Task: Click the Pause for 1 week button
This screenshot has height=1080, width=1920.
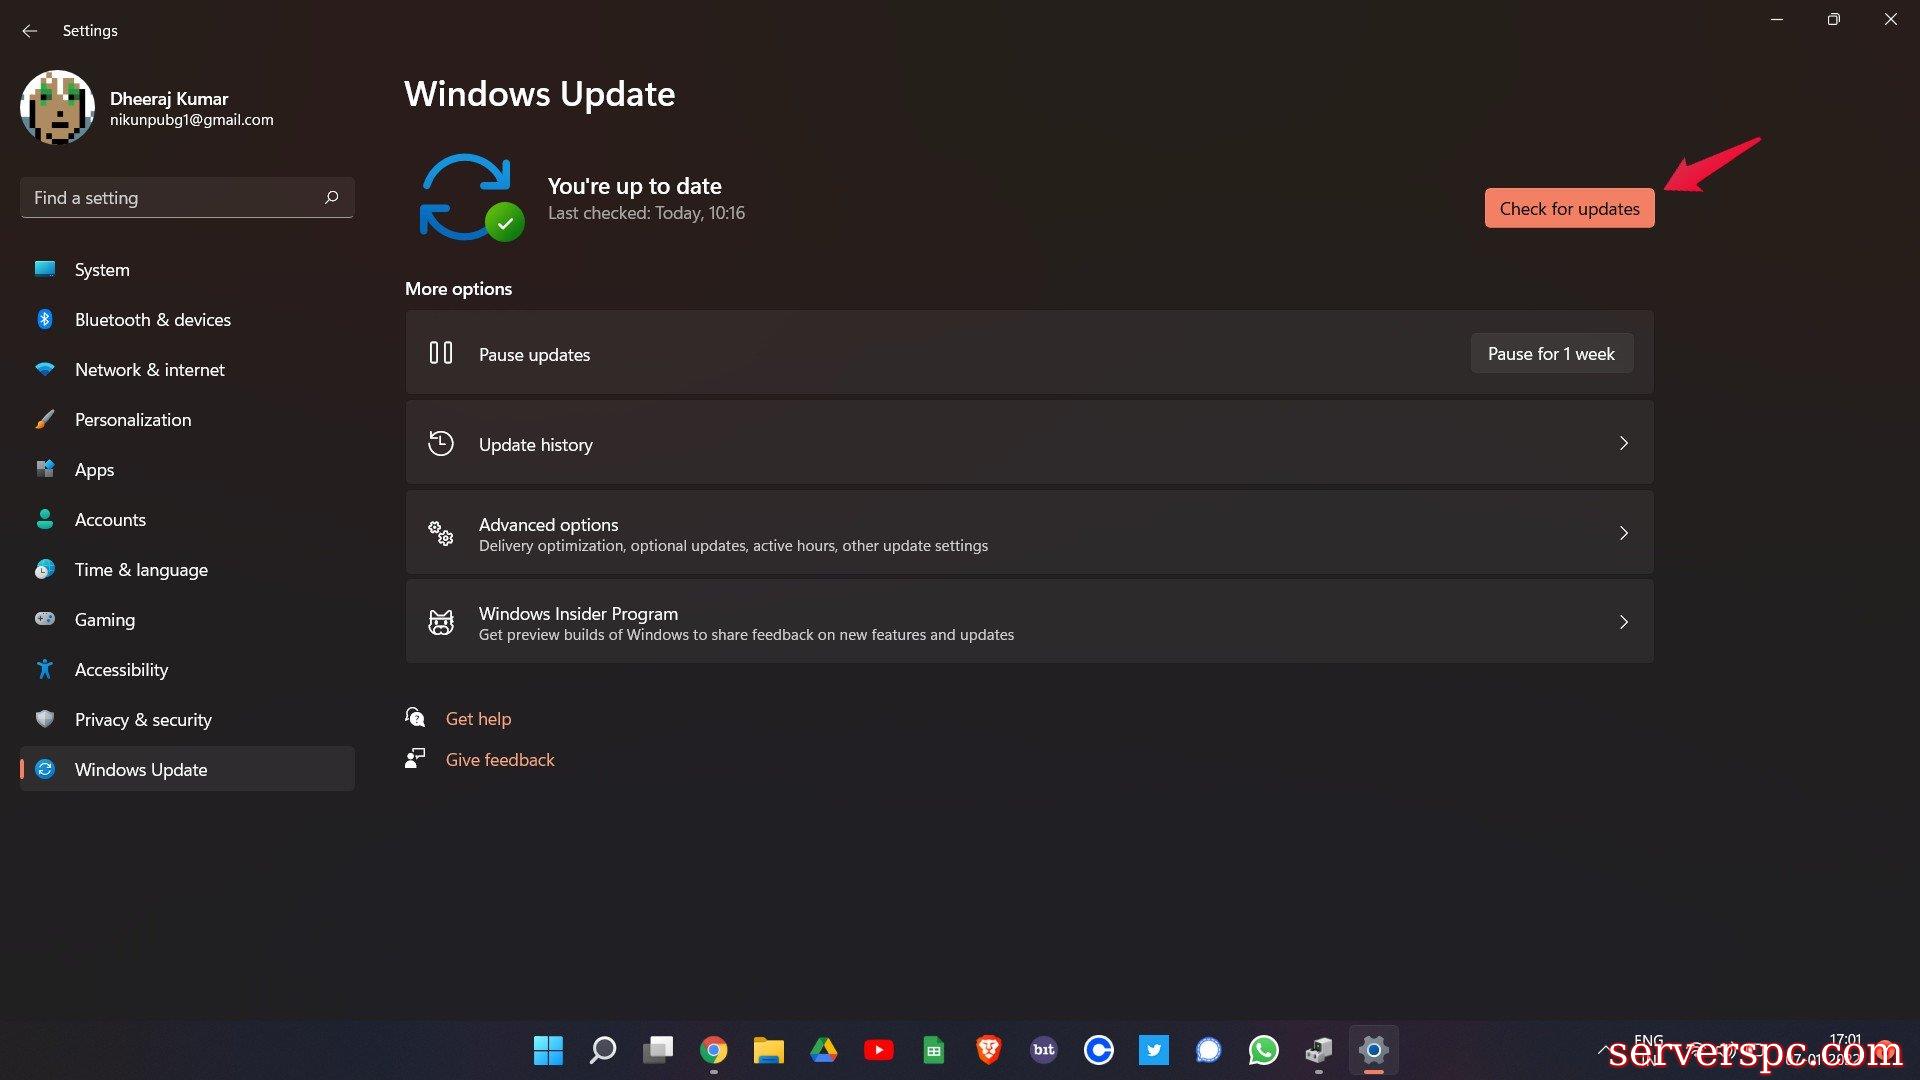Action: [x=1551, y=353]
